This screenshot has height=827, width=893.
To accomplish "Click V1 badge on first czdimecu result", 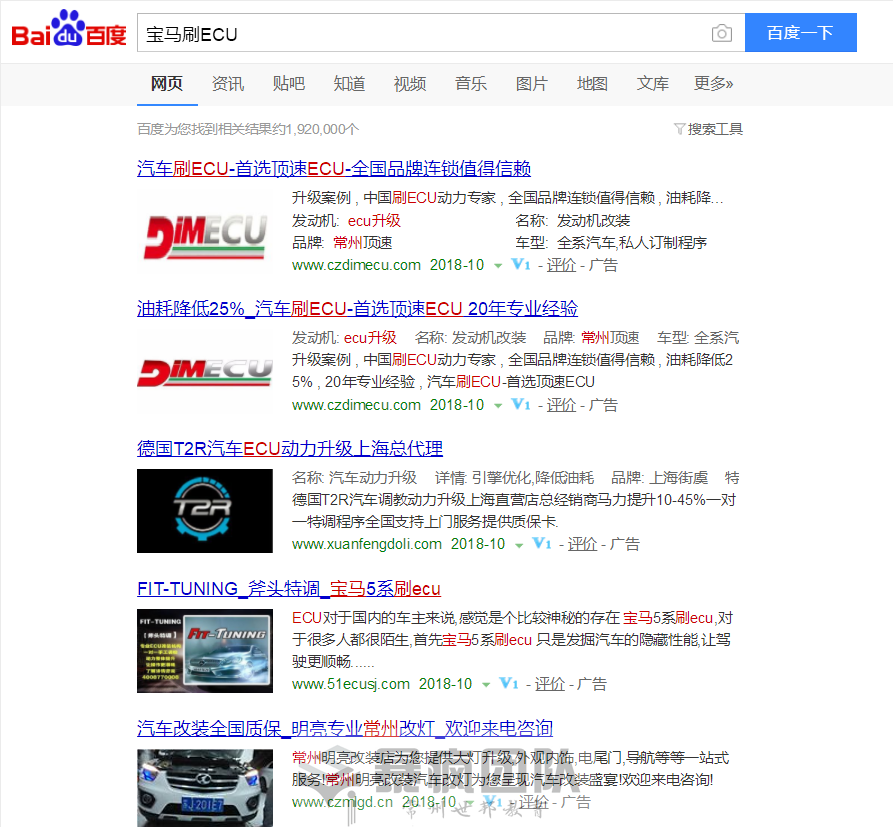I will point(521,264).
